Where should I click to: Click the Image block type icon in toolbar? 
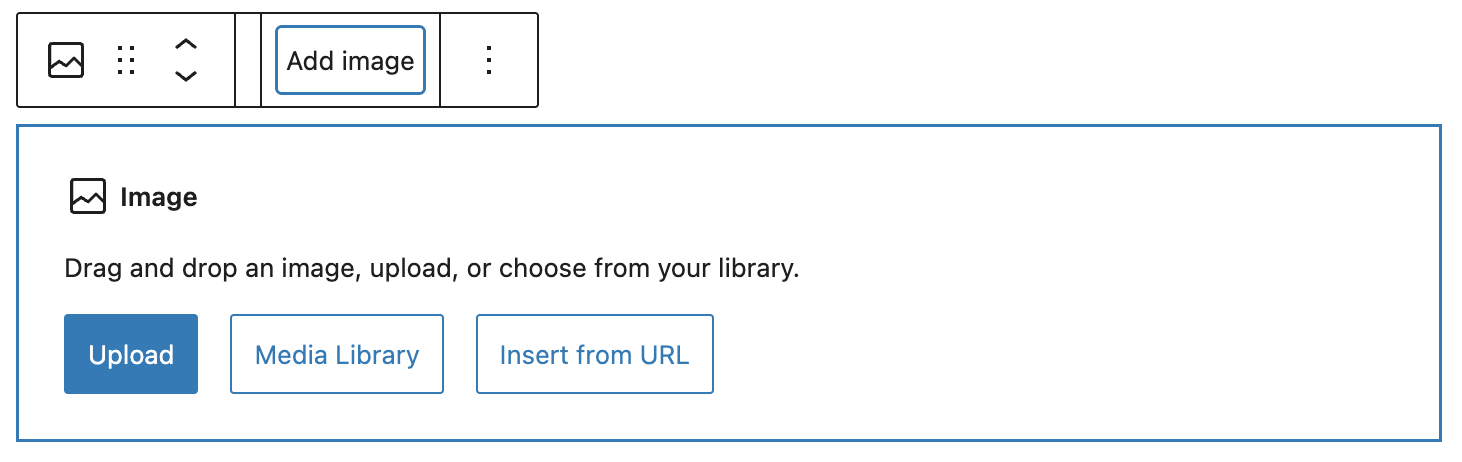tap(66, 60)
